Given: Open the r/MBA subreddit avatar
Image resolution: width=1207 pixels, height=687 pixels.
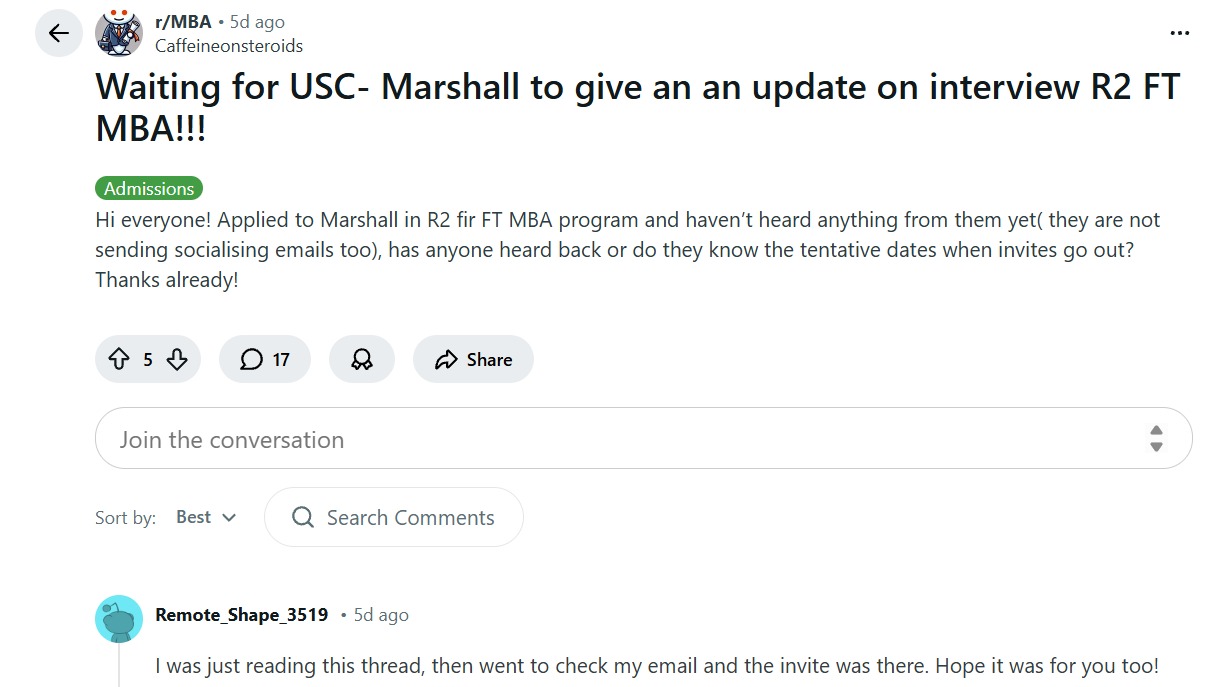Looking at the screenshot, I should coord(119,33).
